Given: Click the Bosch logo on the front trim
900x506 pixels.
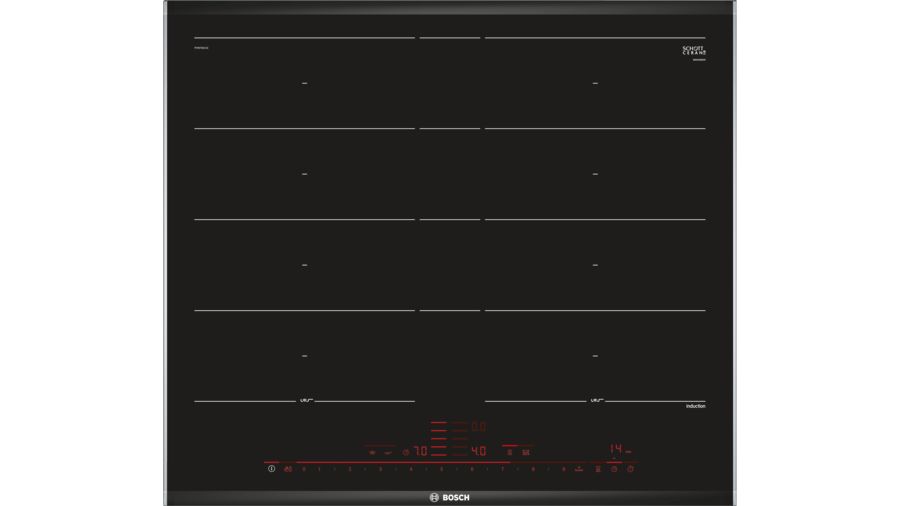Looking at the screenshot, I should click(x=449, y=497).
